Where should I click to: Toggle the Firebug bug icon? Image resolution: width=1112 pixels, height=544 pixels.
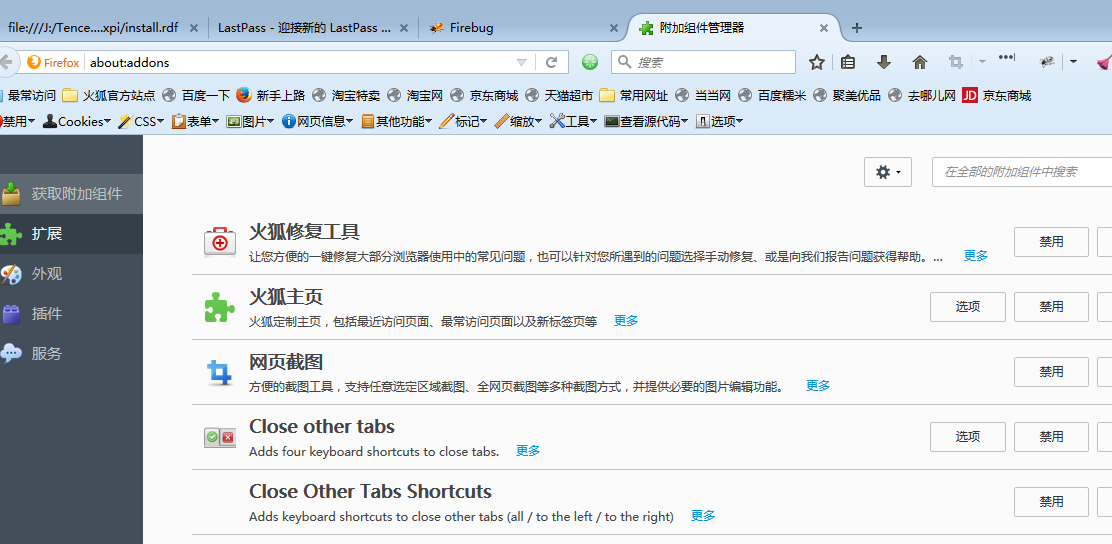[x=1047, y=62]
